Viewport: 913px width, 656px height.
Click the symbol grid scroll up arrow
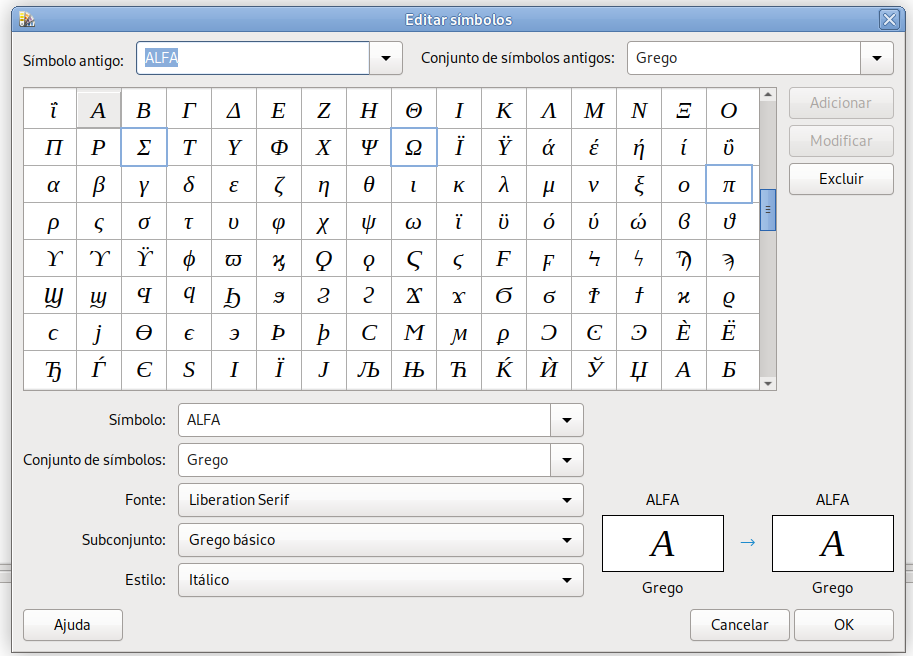coord(768,94)
